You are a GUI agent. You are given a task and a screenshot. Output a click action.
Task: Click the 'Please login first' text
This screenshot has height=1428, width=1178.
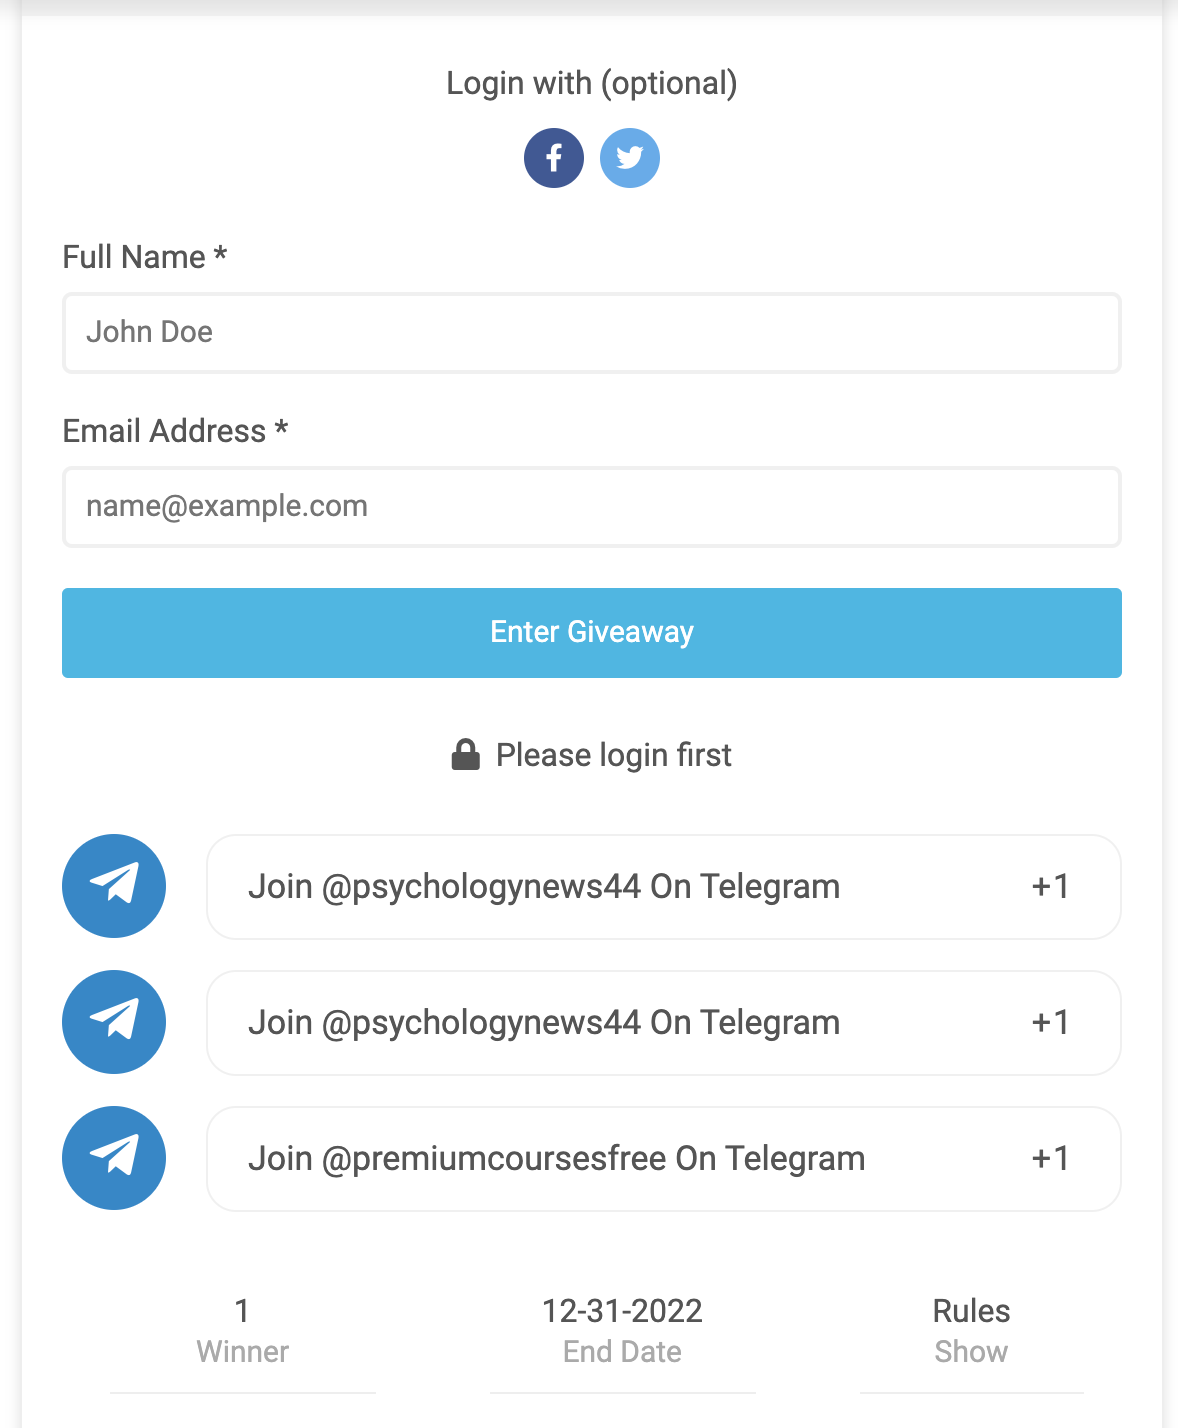tap(615, 755)
